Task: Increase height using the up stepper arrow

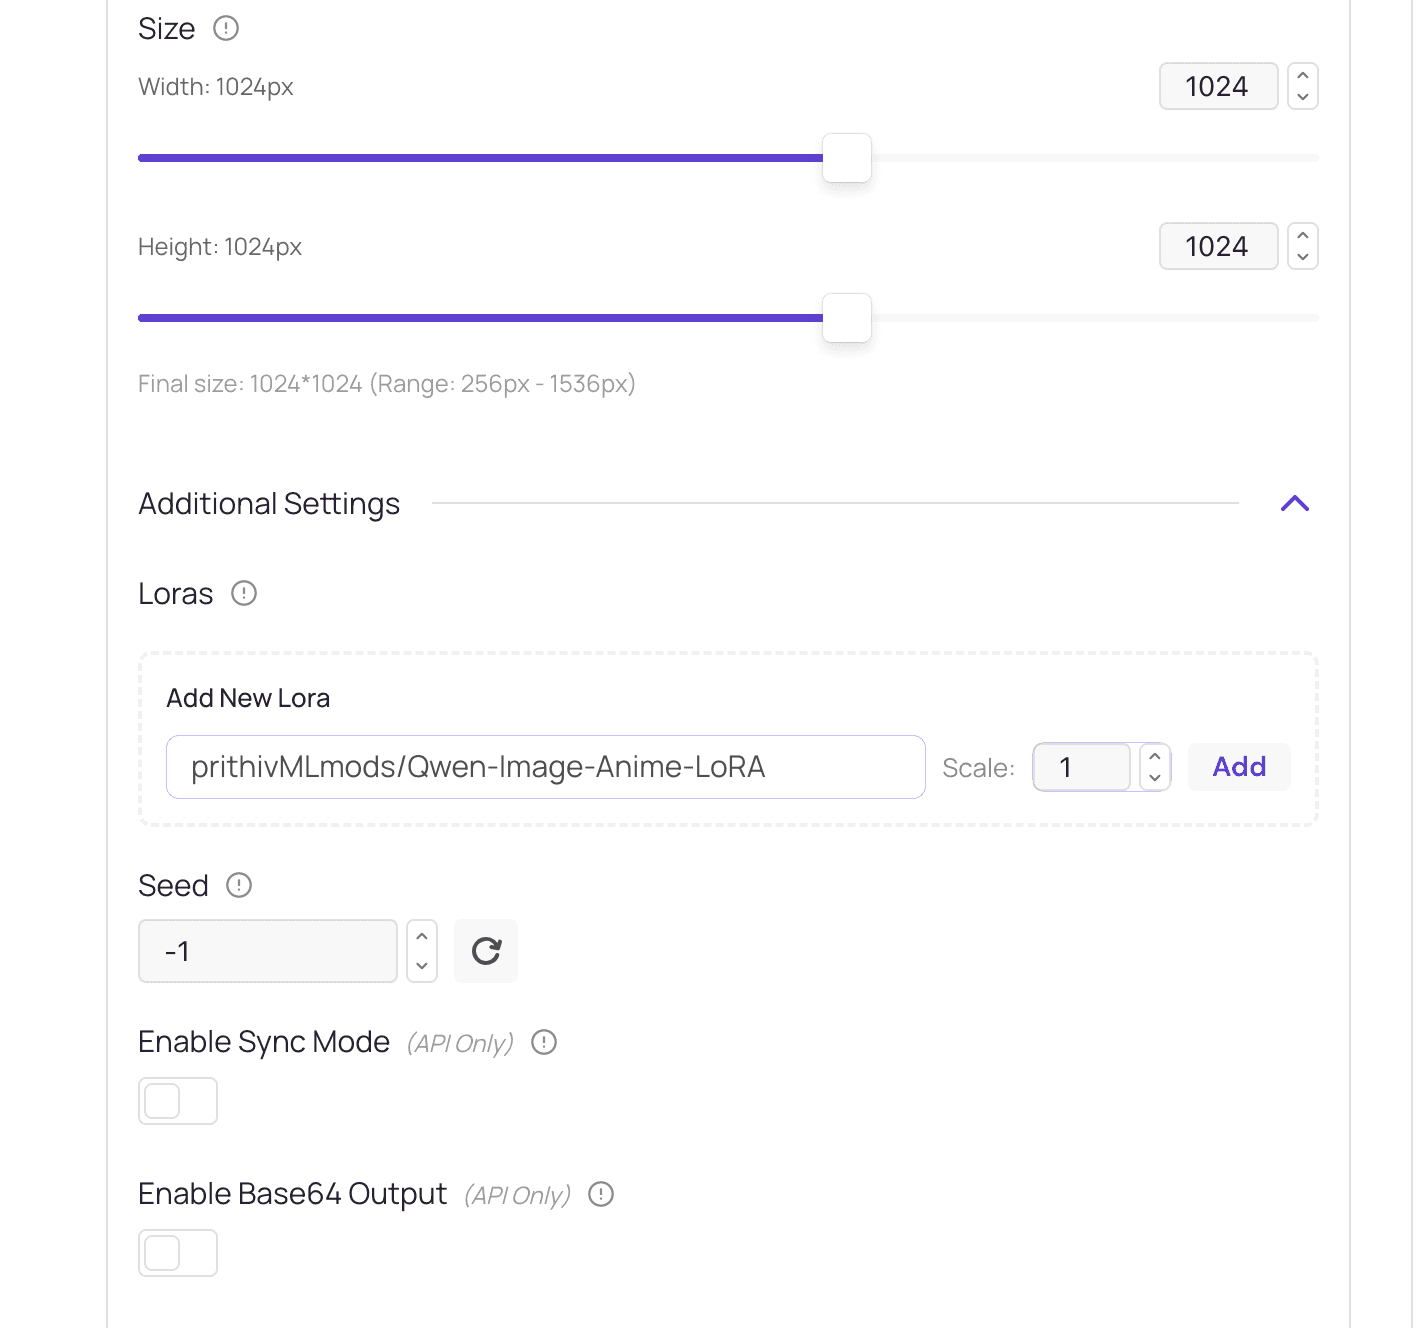Action: coord(1303,236)
